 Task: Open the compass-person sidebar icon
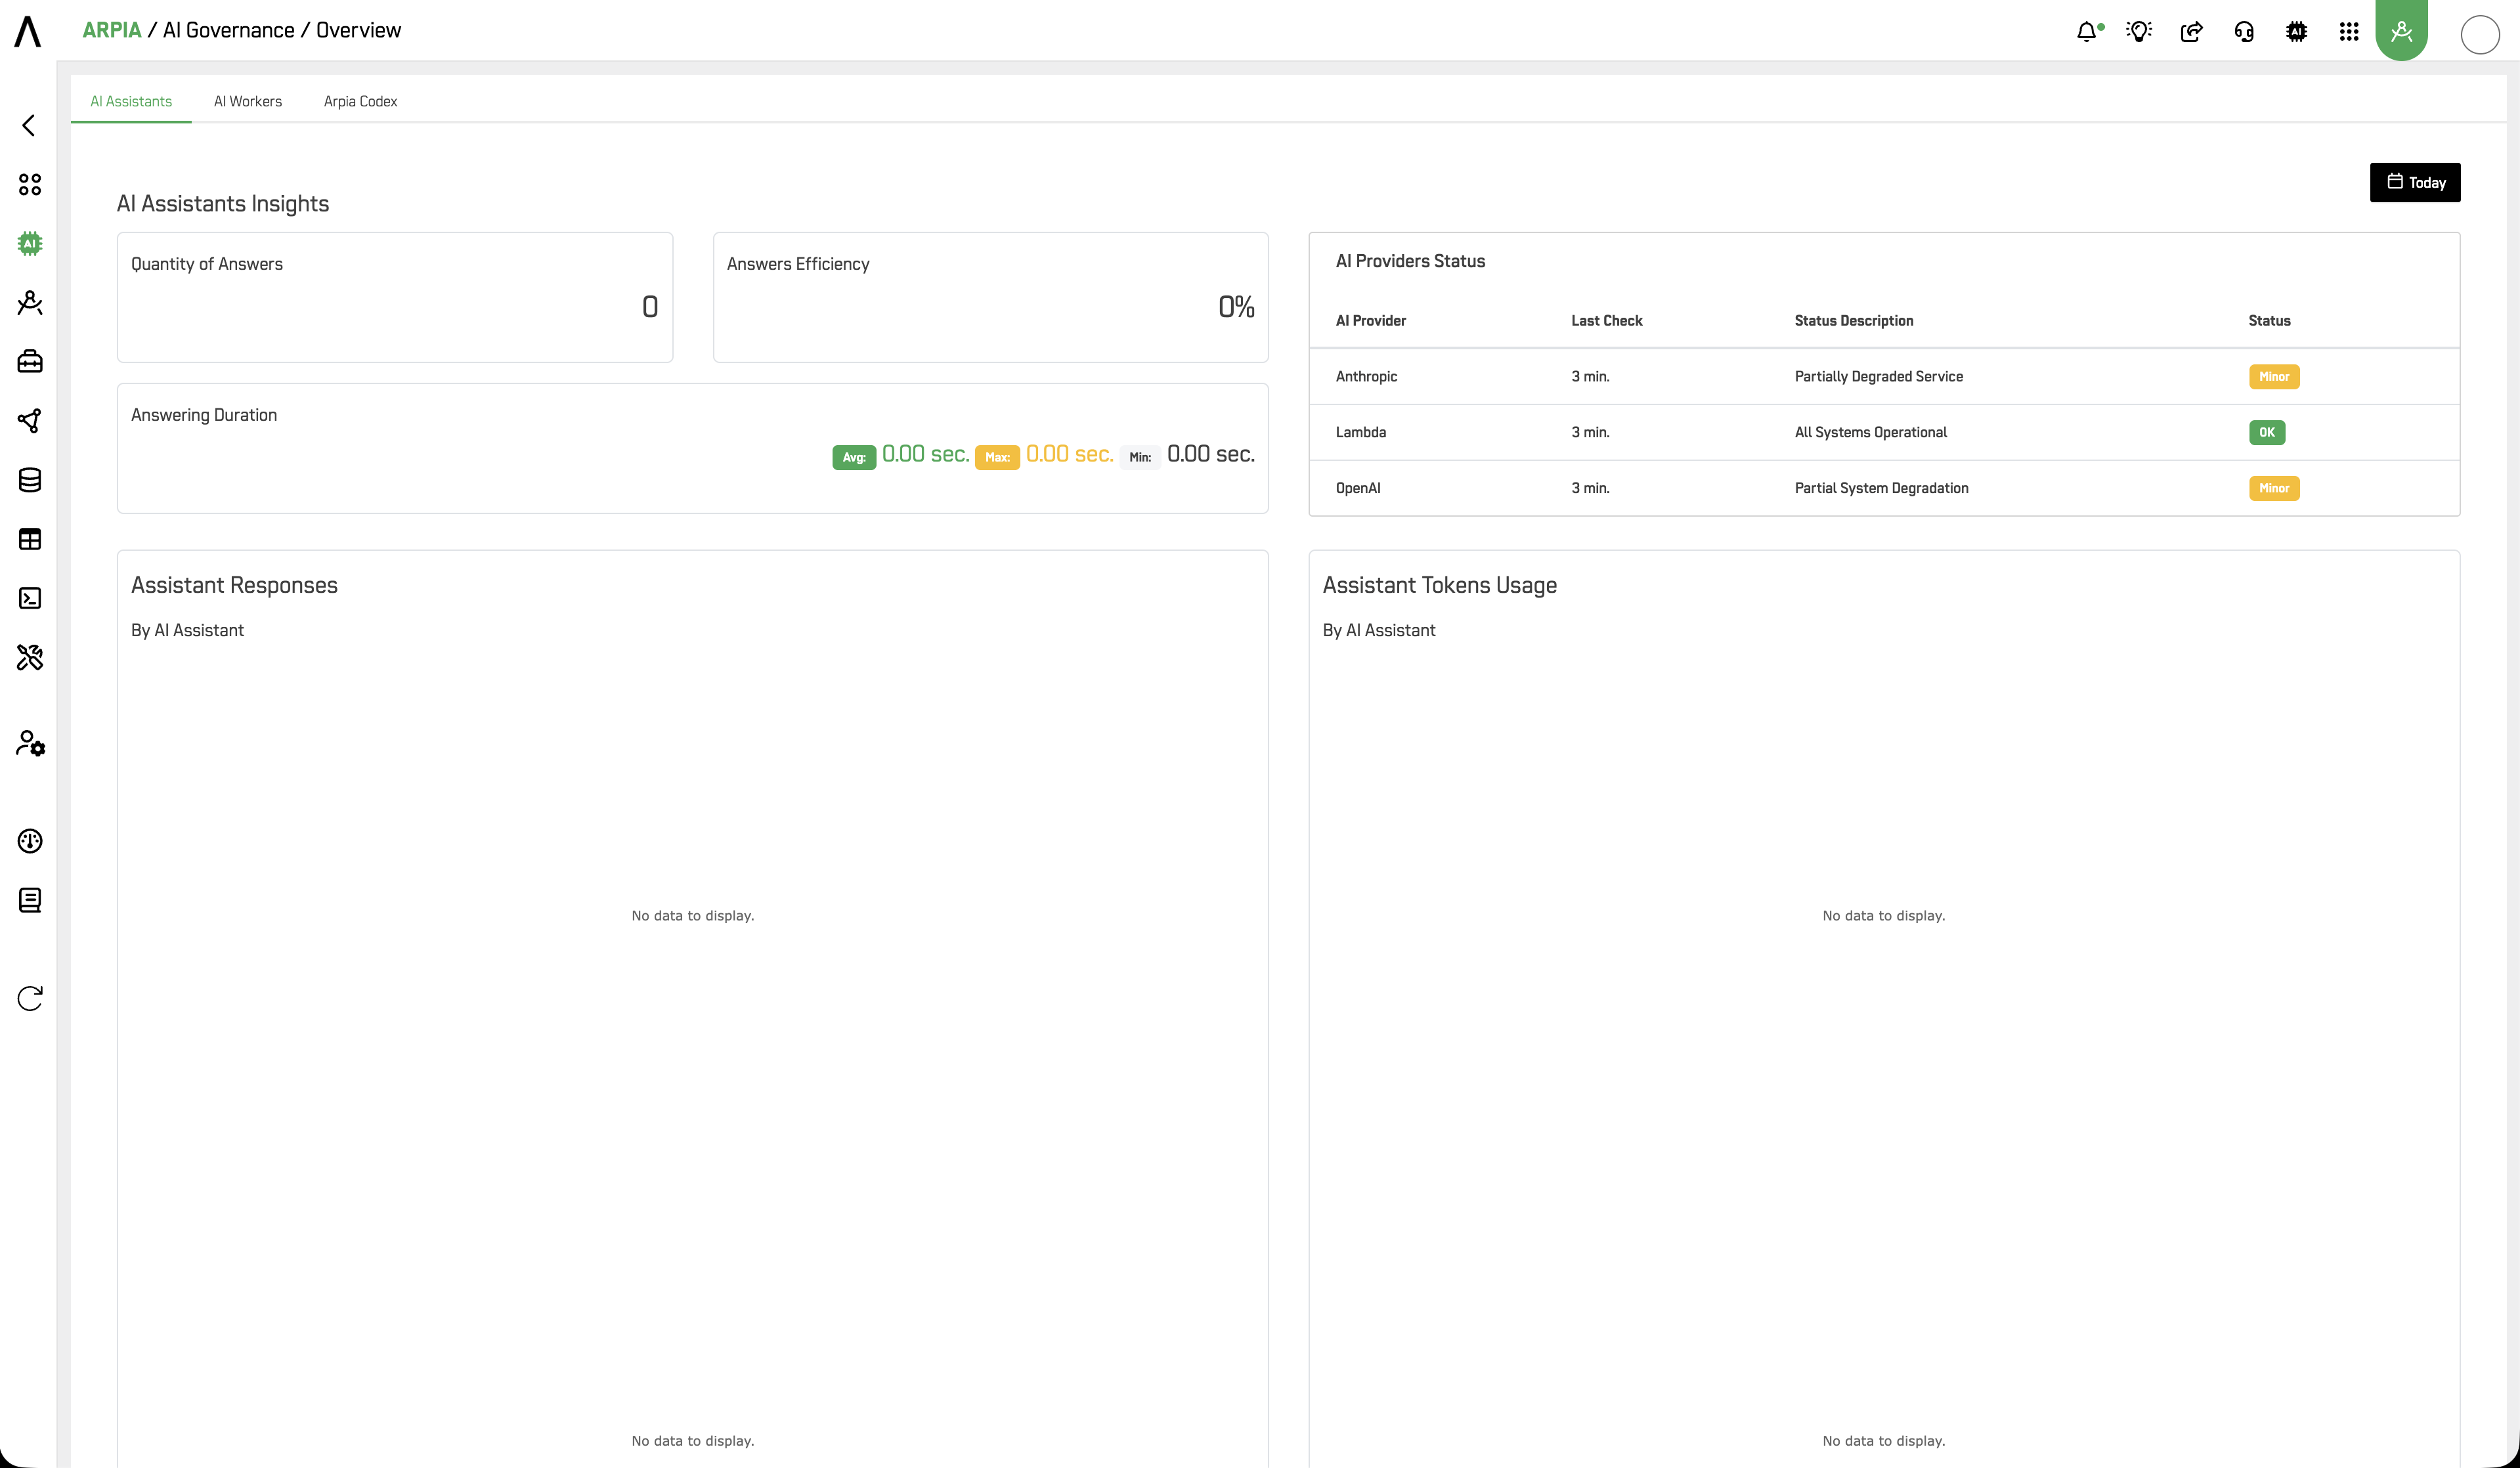(30, 302)
